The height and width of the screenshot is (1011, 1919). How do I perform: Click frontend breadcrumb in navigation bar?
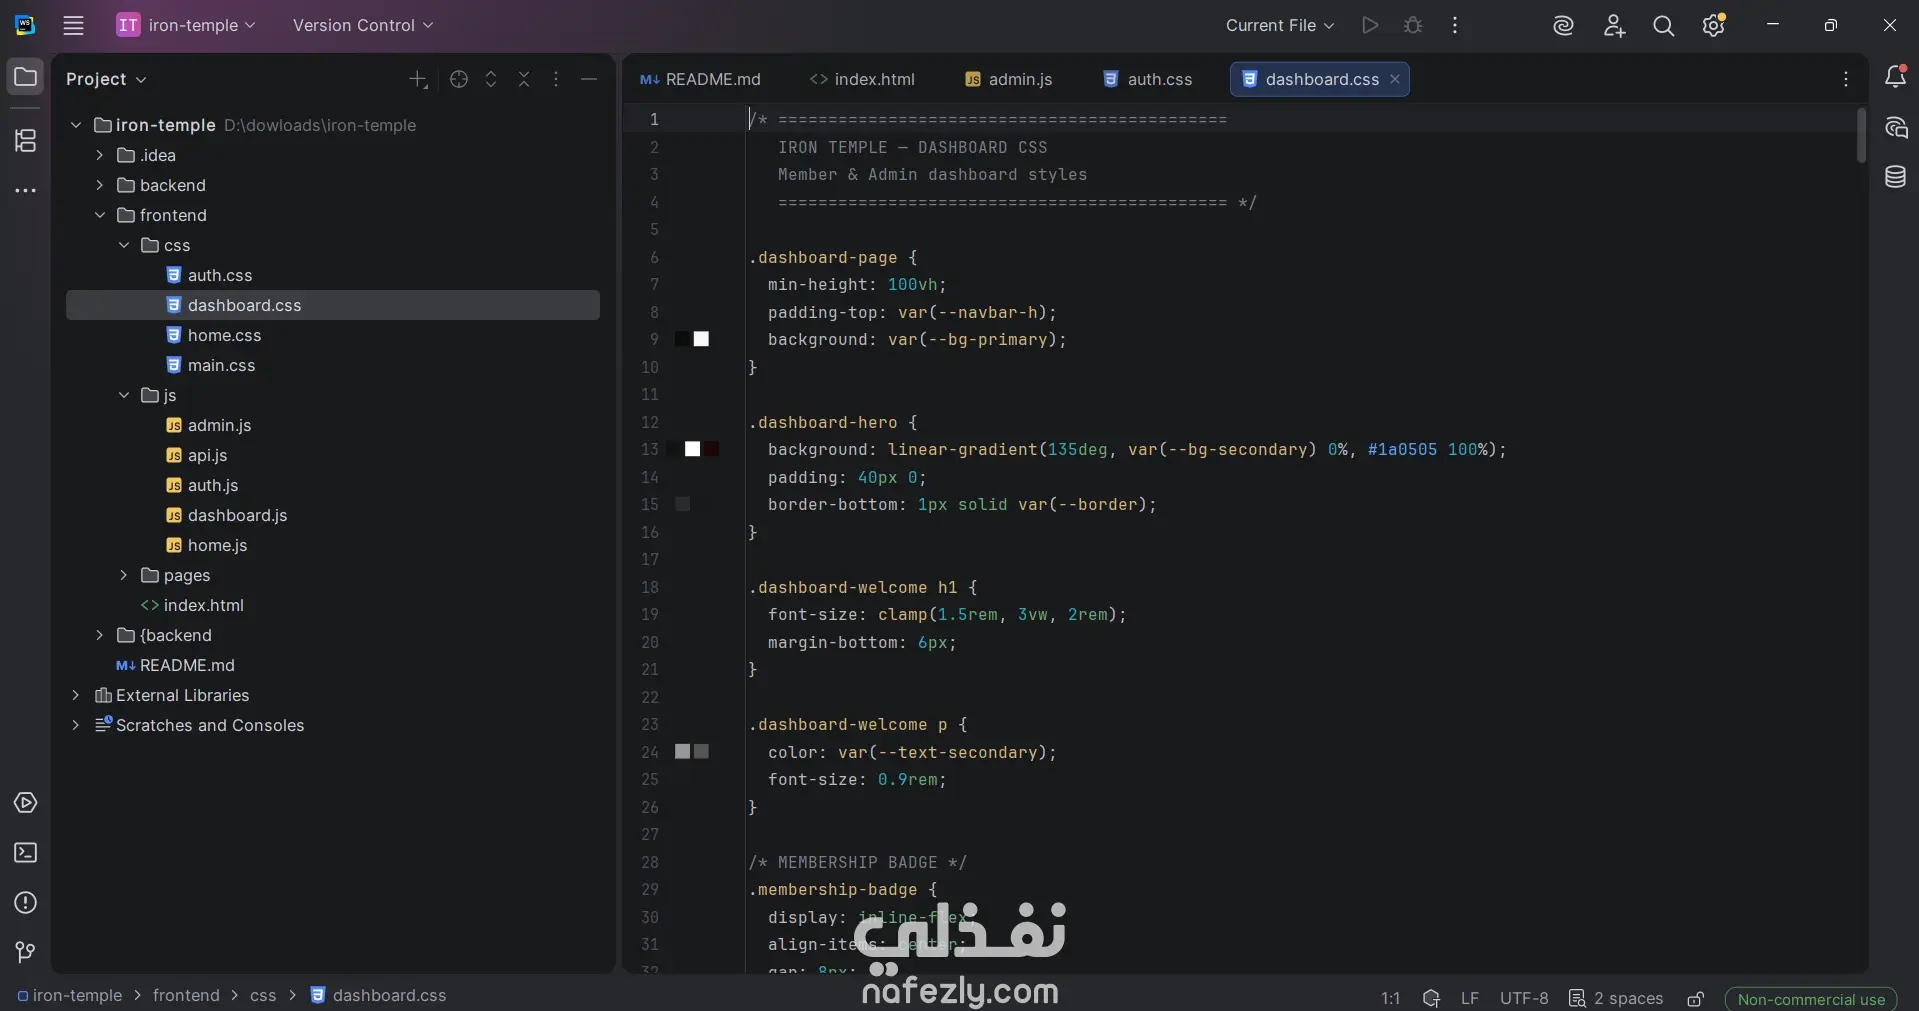[186, 995]
